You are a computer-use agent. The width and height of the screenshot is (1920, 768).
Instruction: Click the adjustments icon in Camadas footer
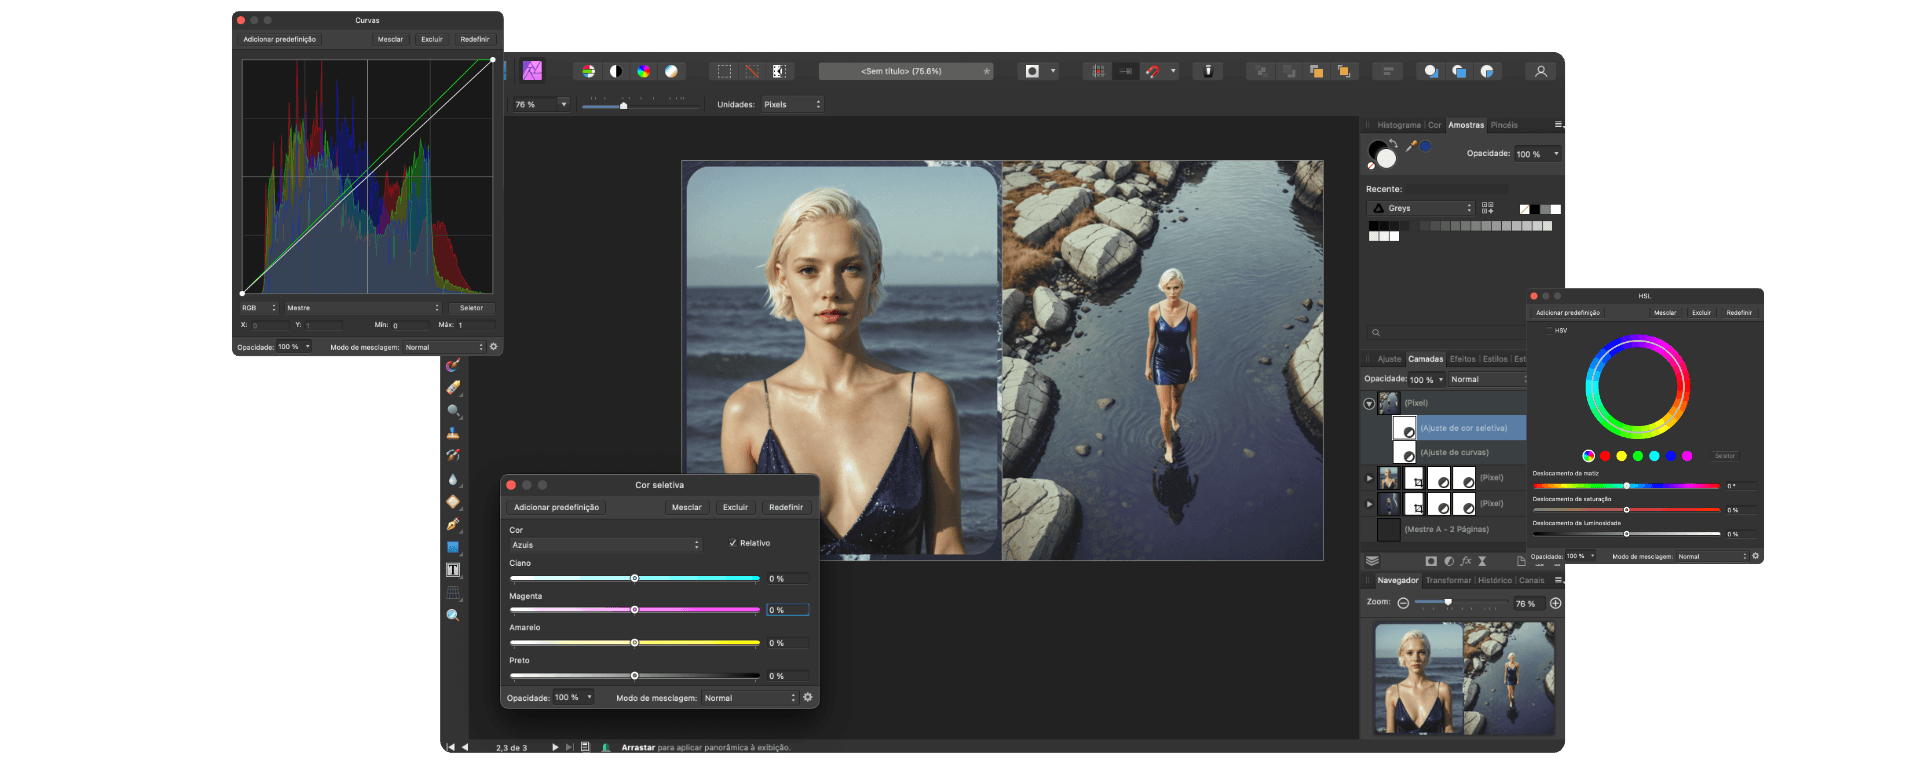[1449, 561]
